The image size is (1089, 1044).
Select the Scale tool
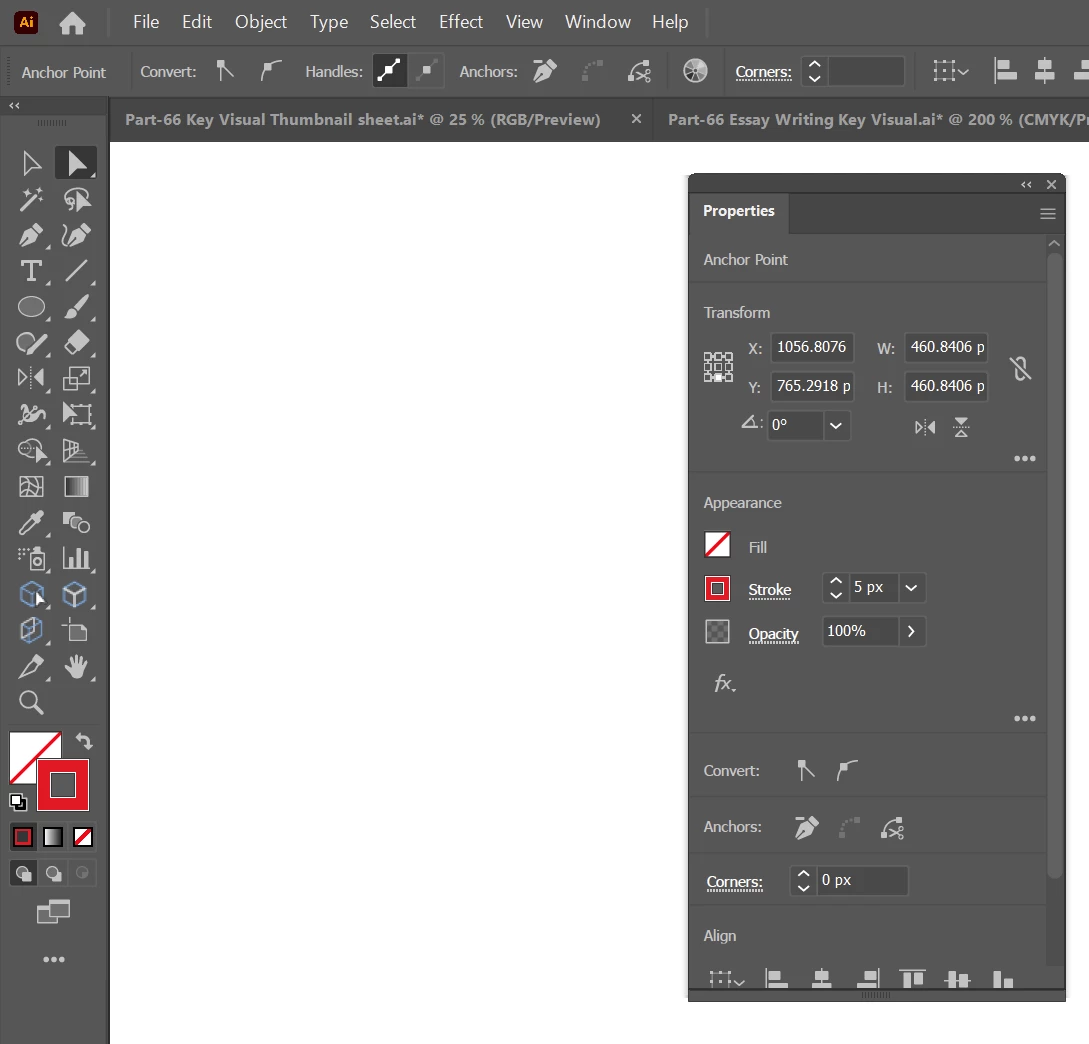point(76,378)
